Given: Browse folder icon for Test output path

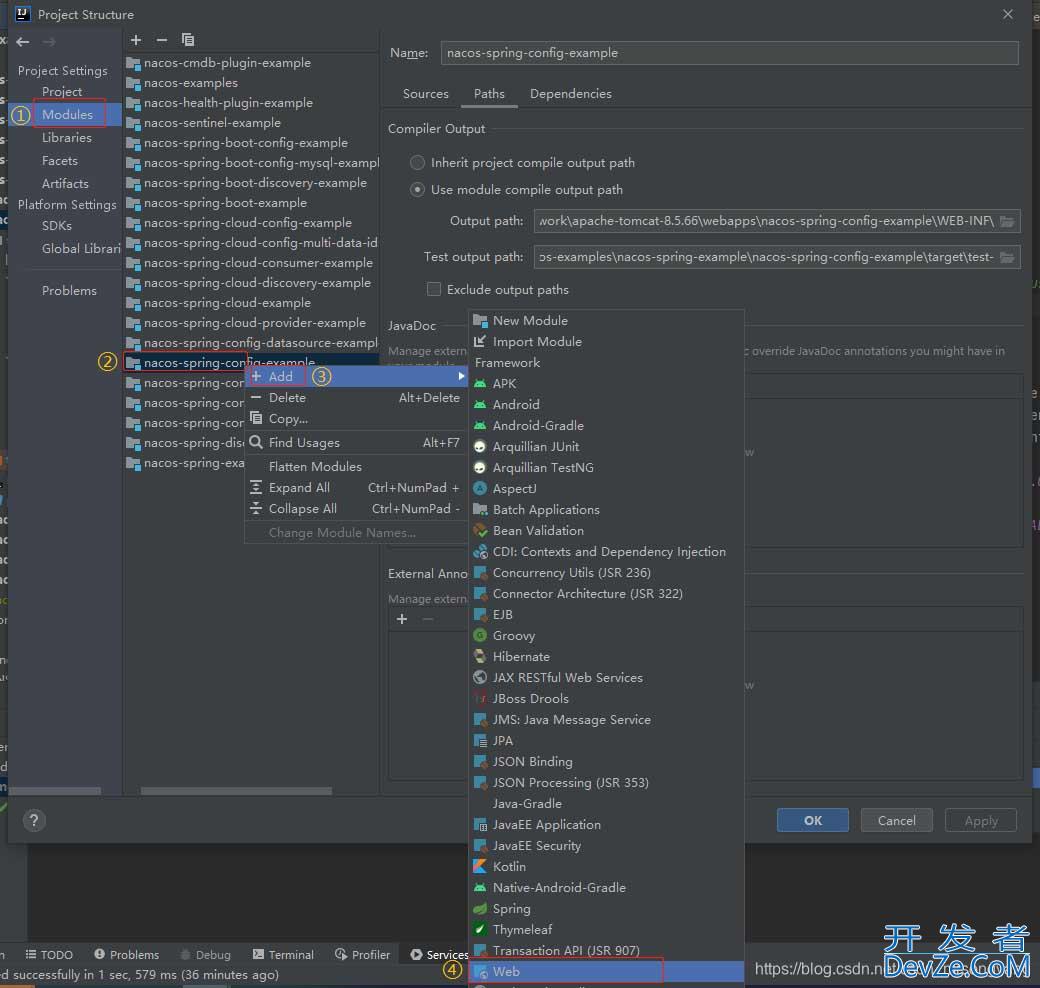Looking at the screenshot, I should (1007, 257).
